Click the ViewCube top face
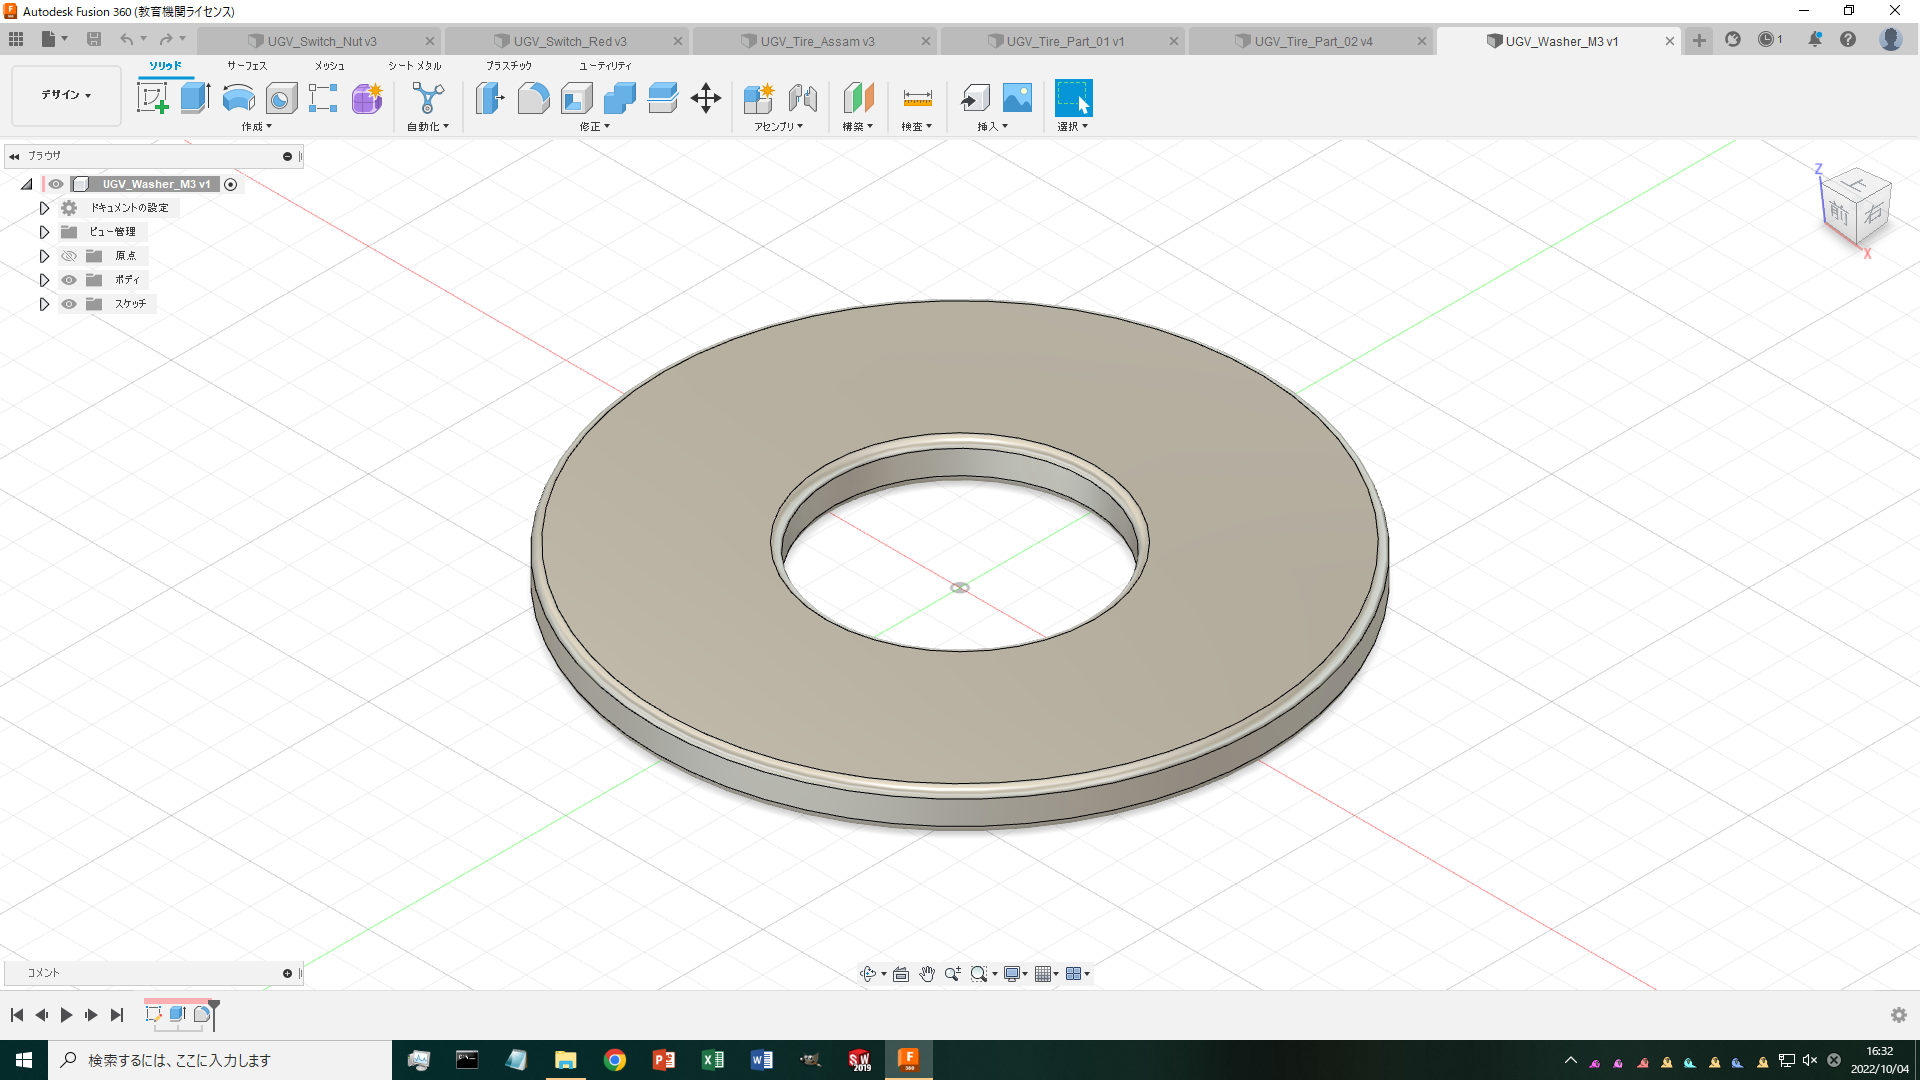Viewport: 1920px width, 1080px height. [1857, 184]
